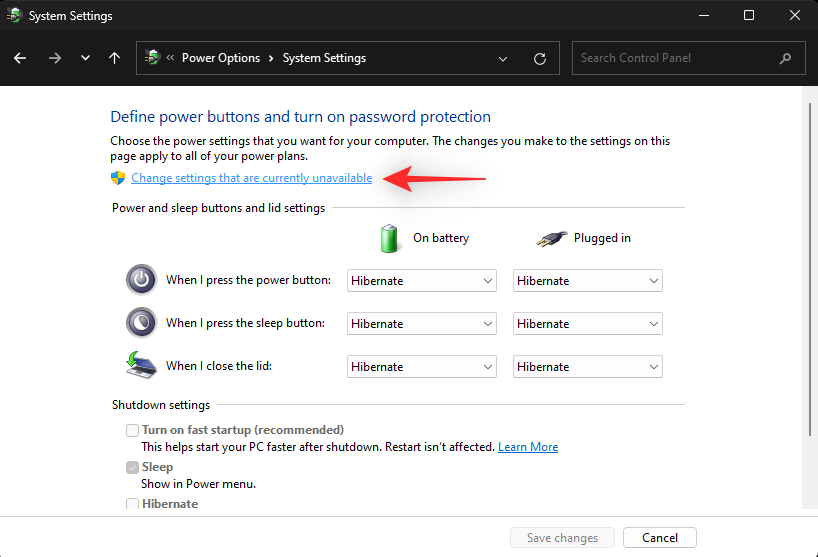Click the sleep button moon icon
Image resolution: width=818 pixels, height=557 pixels.
pos(141,323)
